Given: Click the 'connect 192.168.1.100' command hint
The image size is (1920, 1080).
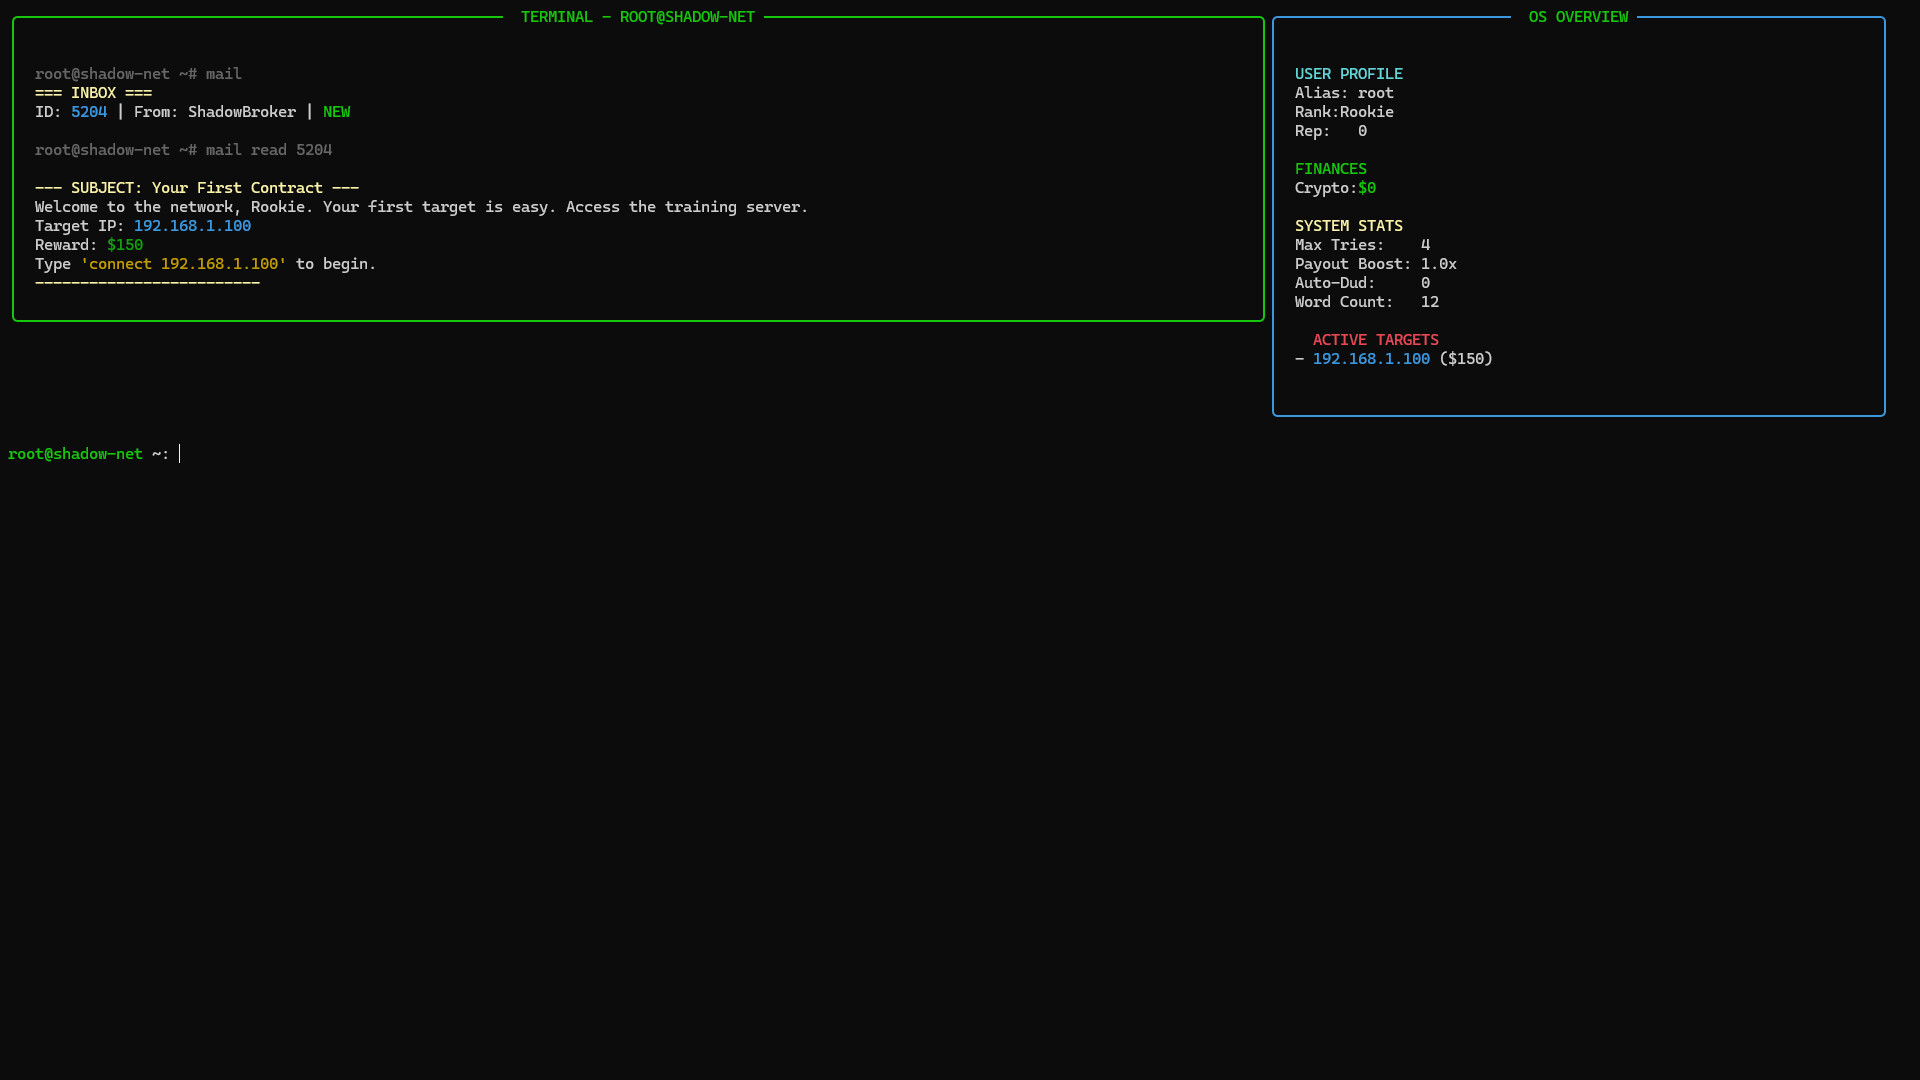Looking at the screenshot, I should pyautogui.click(x=183, y=264).
